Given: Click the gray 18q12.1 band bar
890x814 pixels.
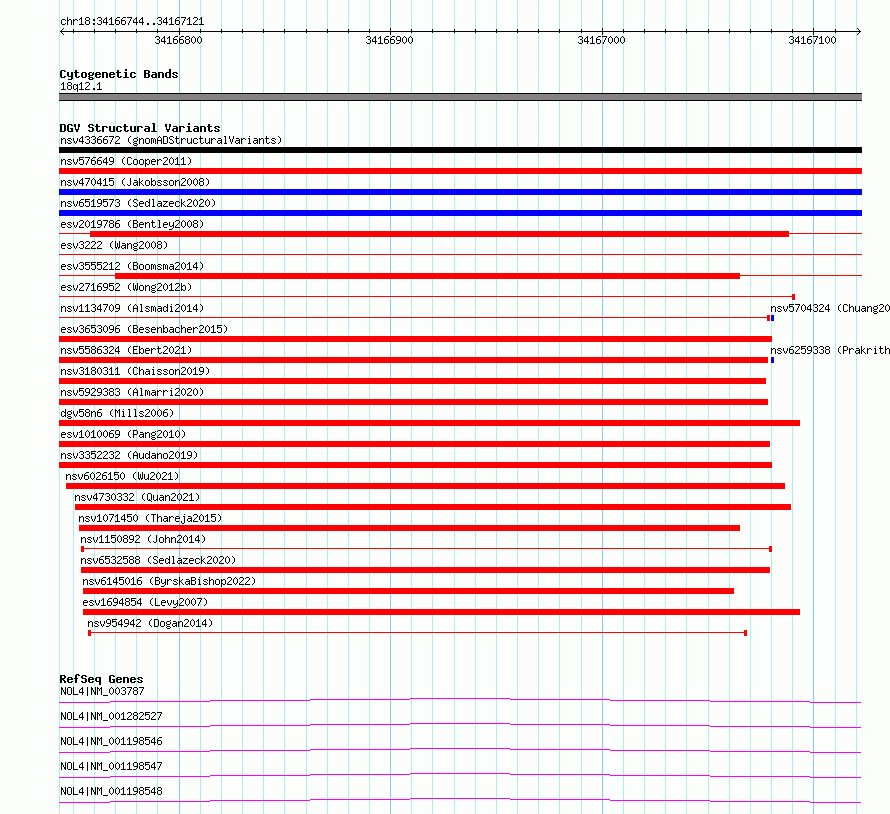Looking at the screenshot, I should (460, 97).
